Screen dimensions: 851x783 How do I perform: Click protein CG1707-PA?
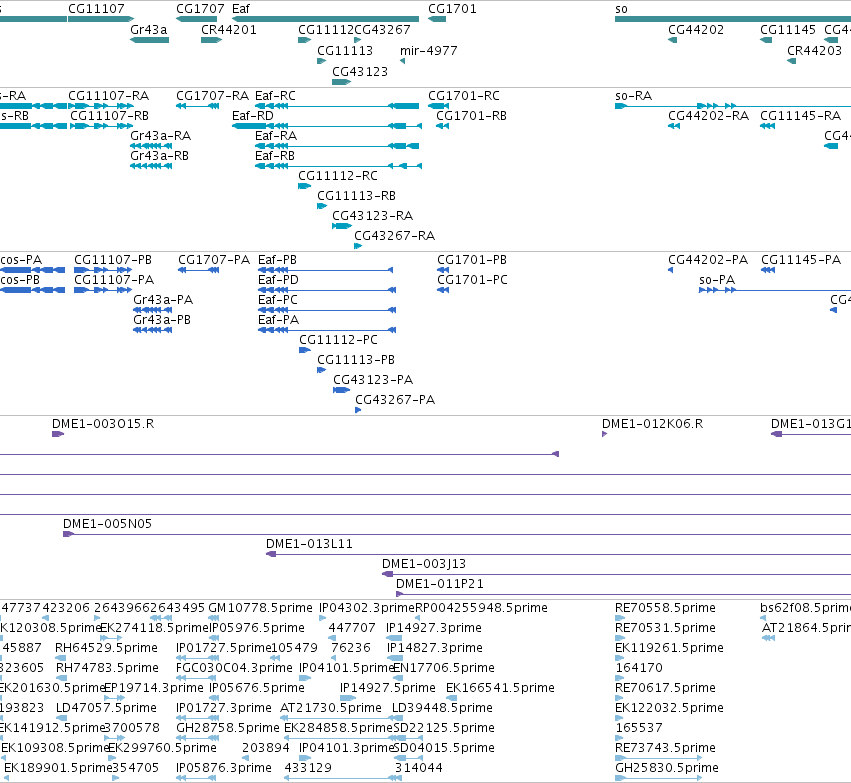214,260
